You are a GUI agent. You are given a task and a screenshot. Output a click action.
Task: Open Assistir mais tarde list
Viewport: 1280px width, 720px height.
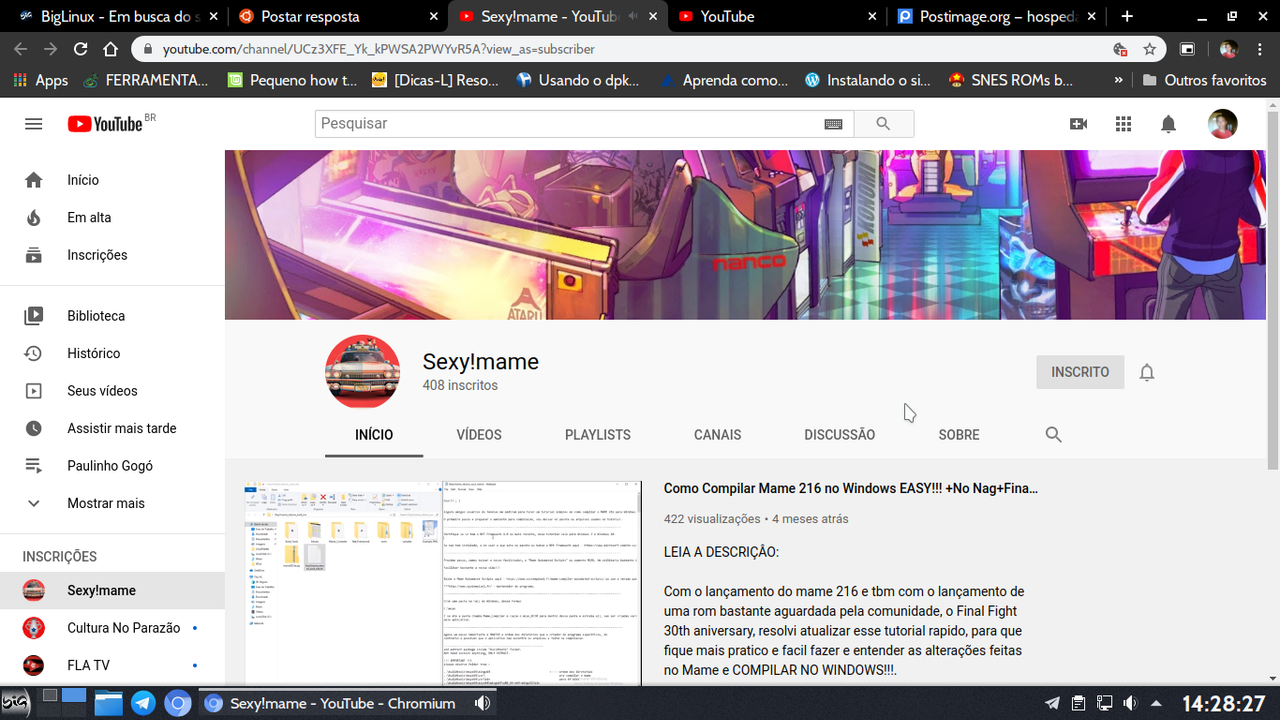click(x=112, y=428)
